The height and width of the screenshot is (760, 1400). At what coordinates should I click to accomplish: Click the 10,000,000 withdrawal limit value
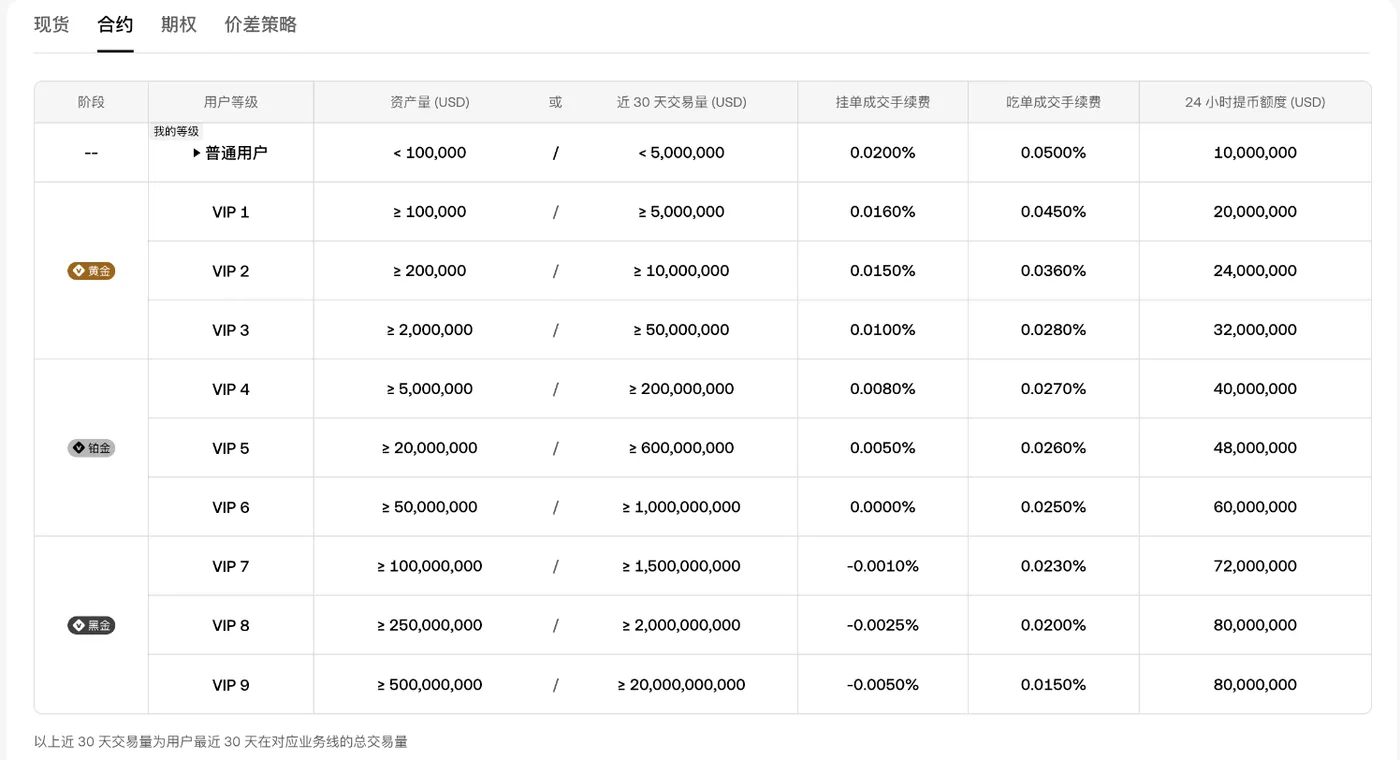tap(1255, 153)
